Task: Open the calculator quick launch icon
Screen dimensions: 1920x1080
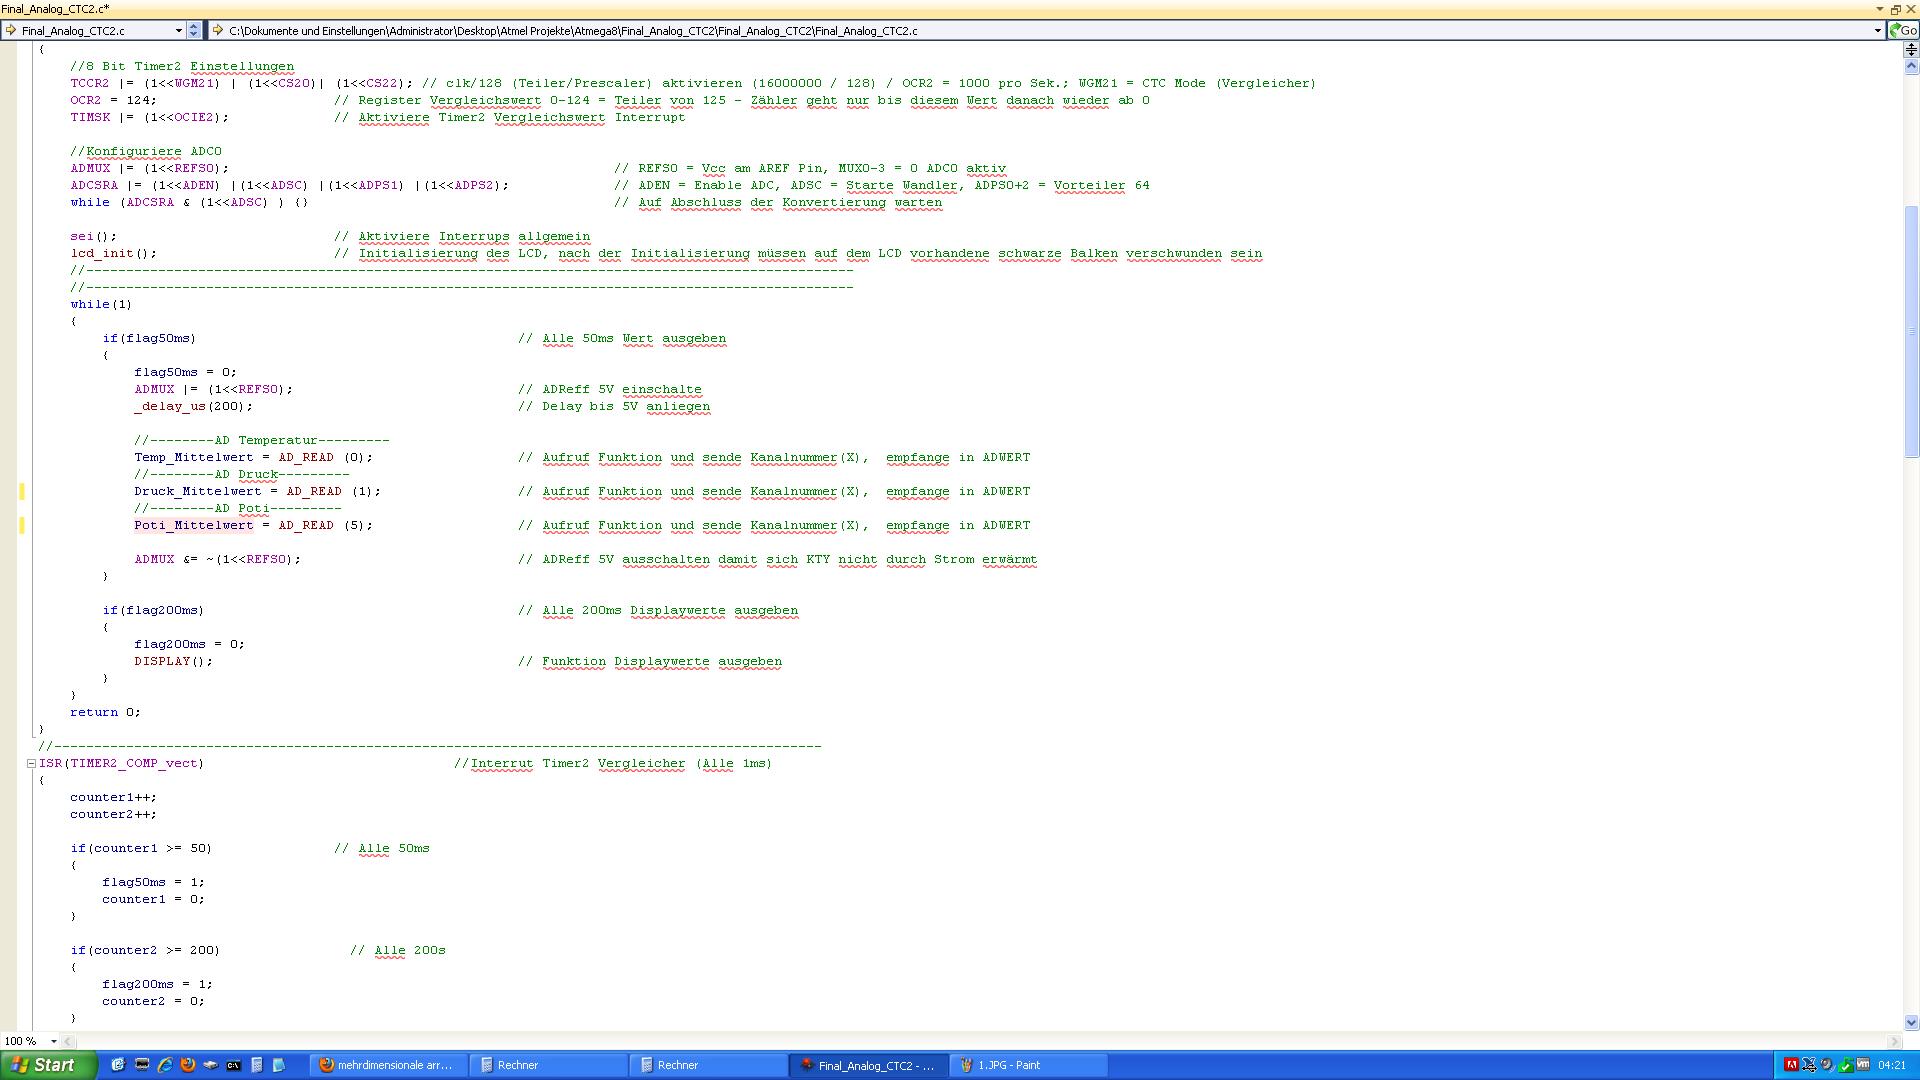Action: click(x=257, y=1065)
